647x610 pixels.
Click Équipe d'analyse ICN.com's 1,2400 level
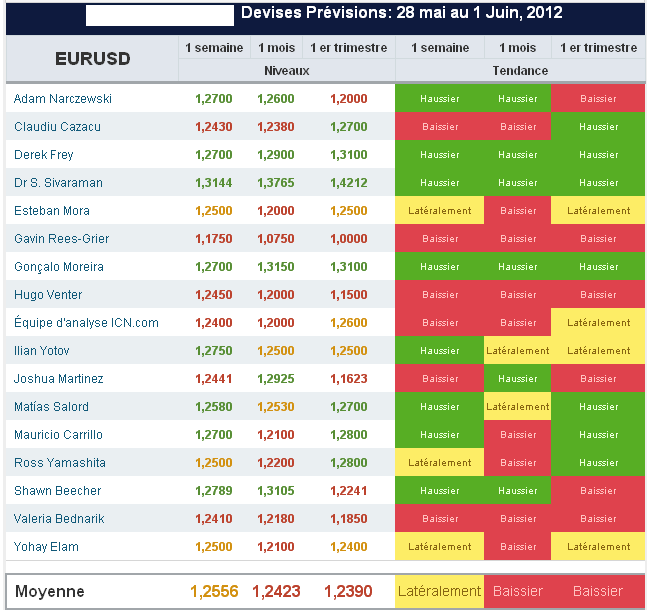(x=214, y=323)
